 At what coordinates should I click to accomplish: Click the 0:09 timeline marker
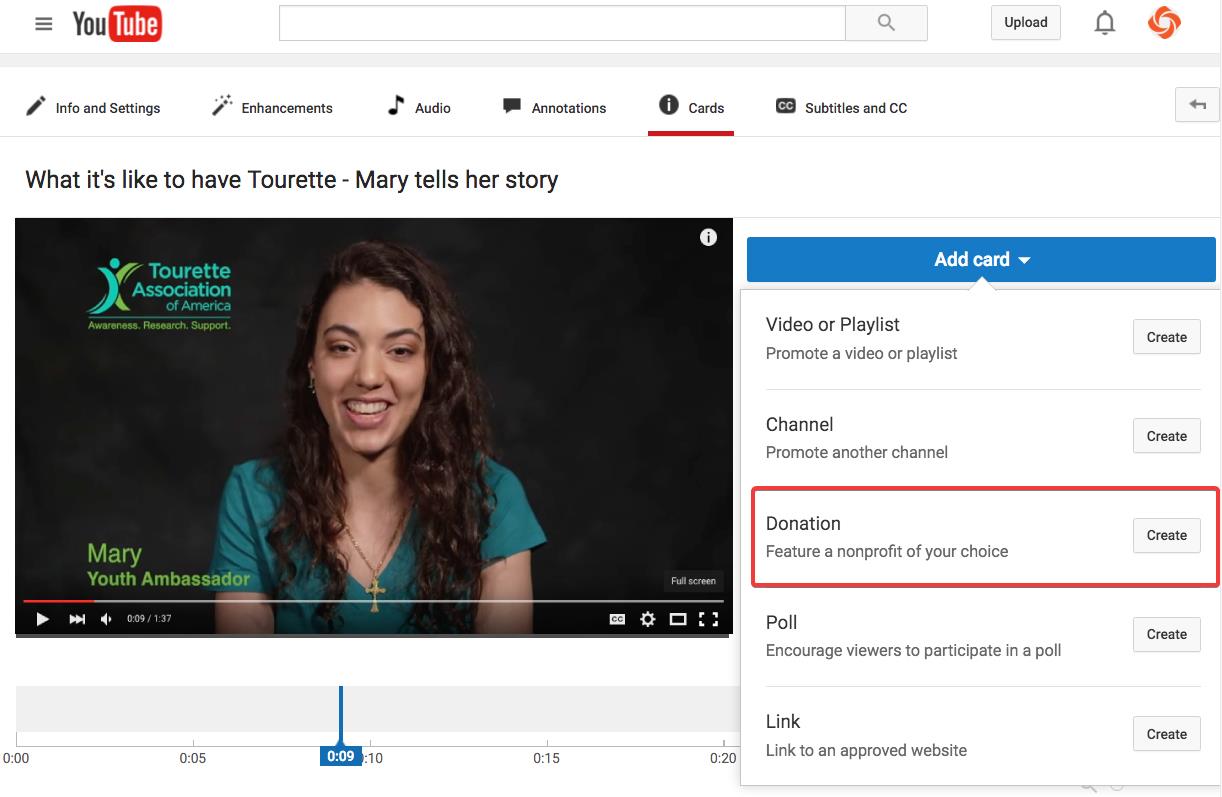341,756
